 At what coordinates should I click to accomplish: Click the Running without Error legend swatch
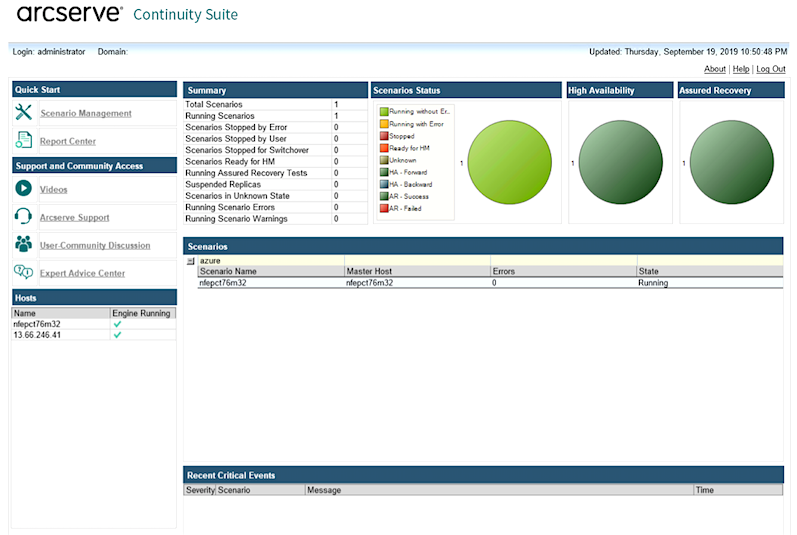click(x=384, y=111)
